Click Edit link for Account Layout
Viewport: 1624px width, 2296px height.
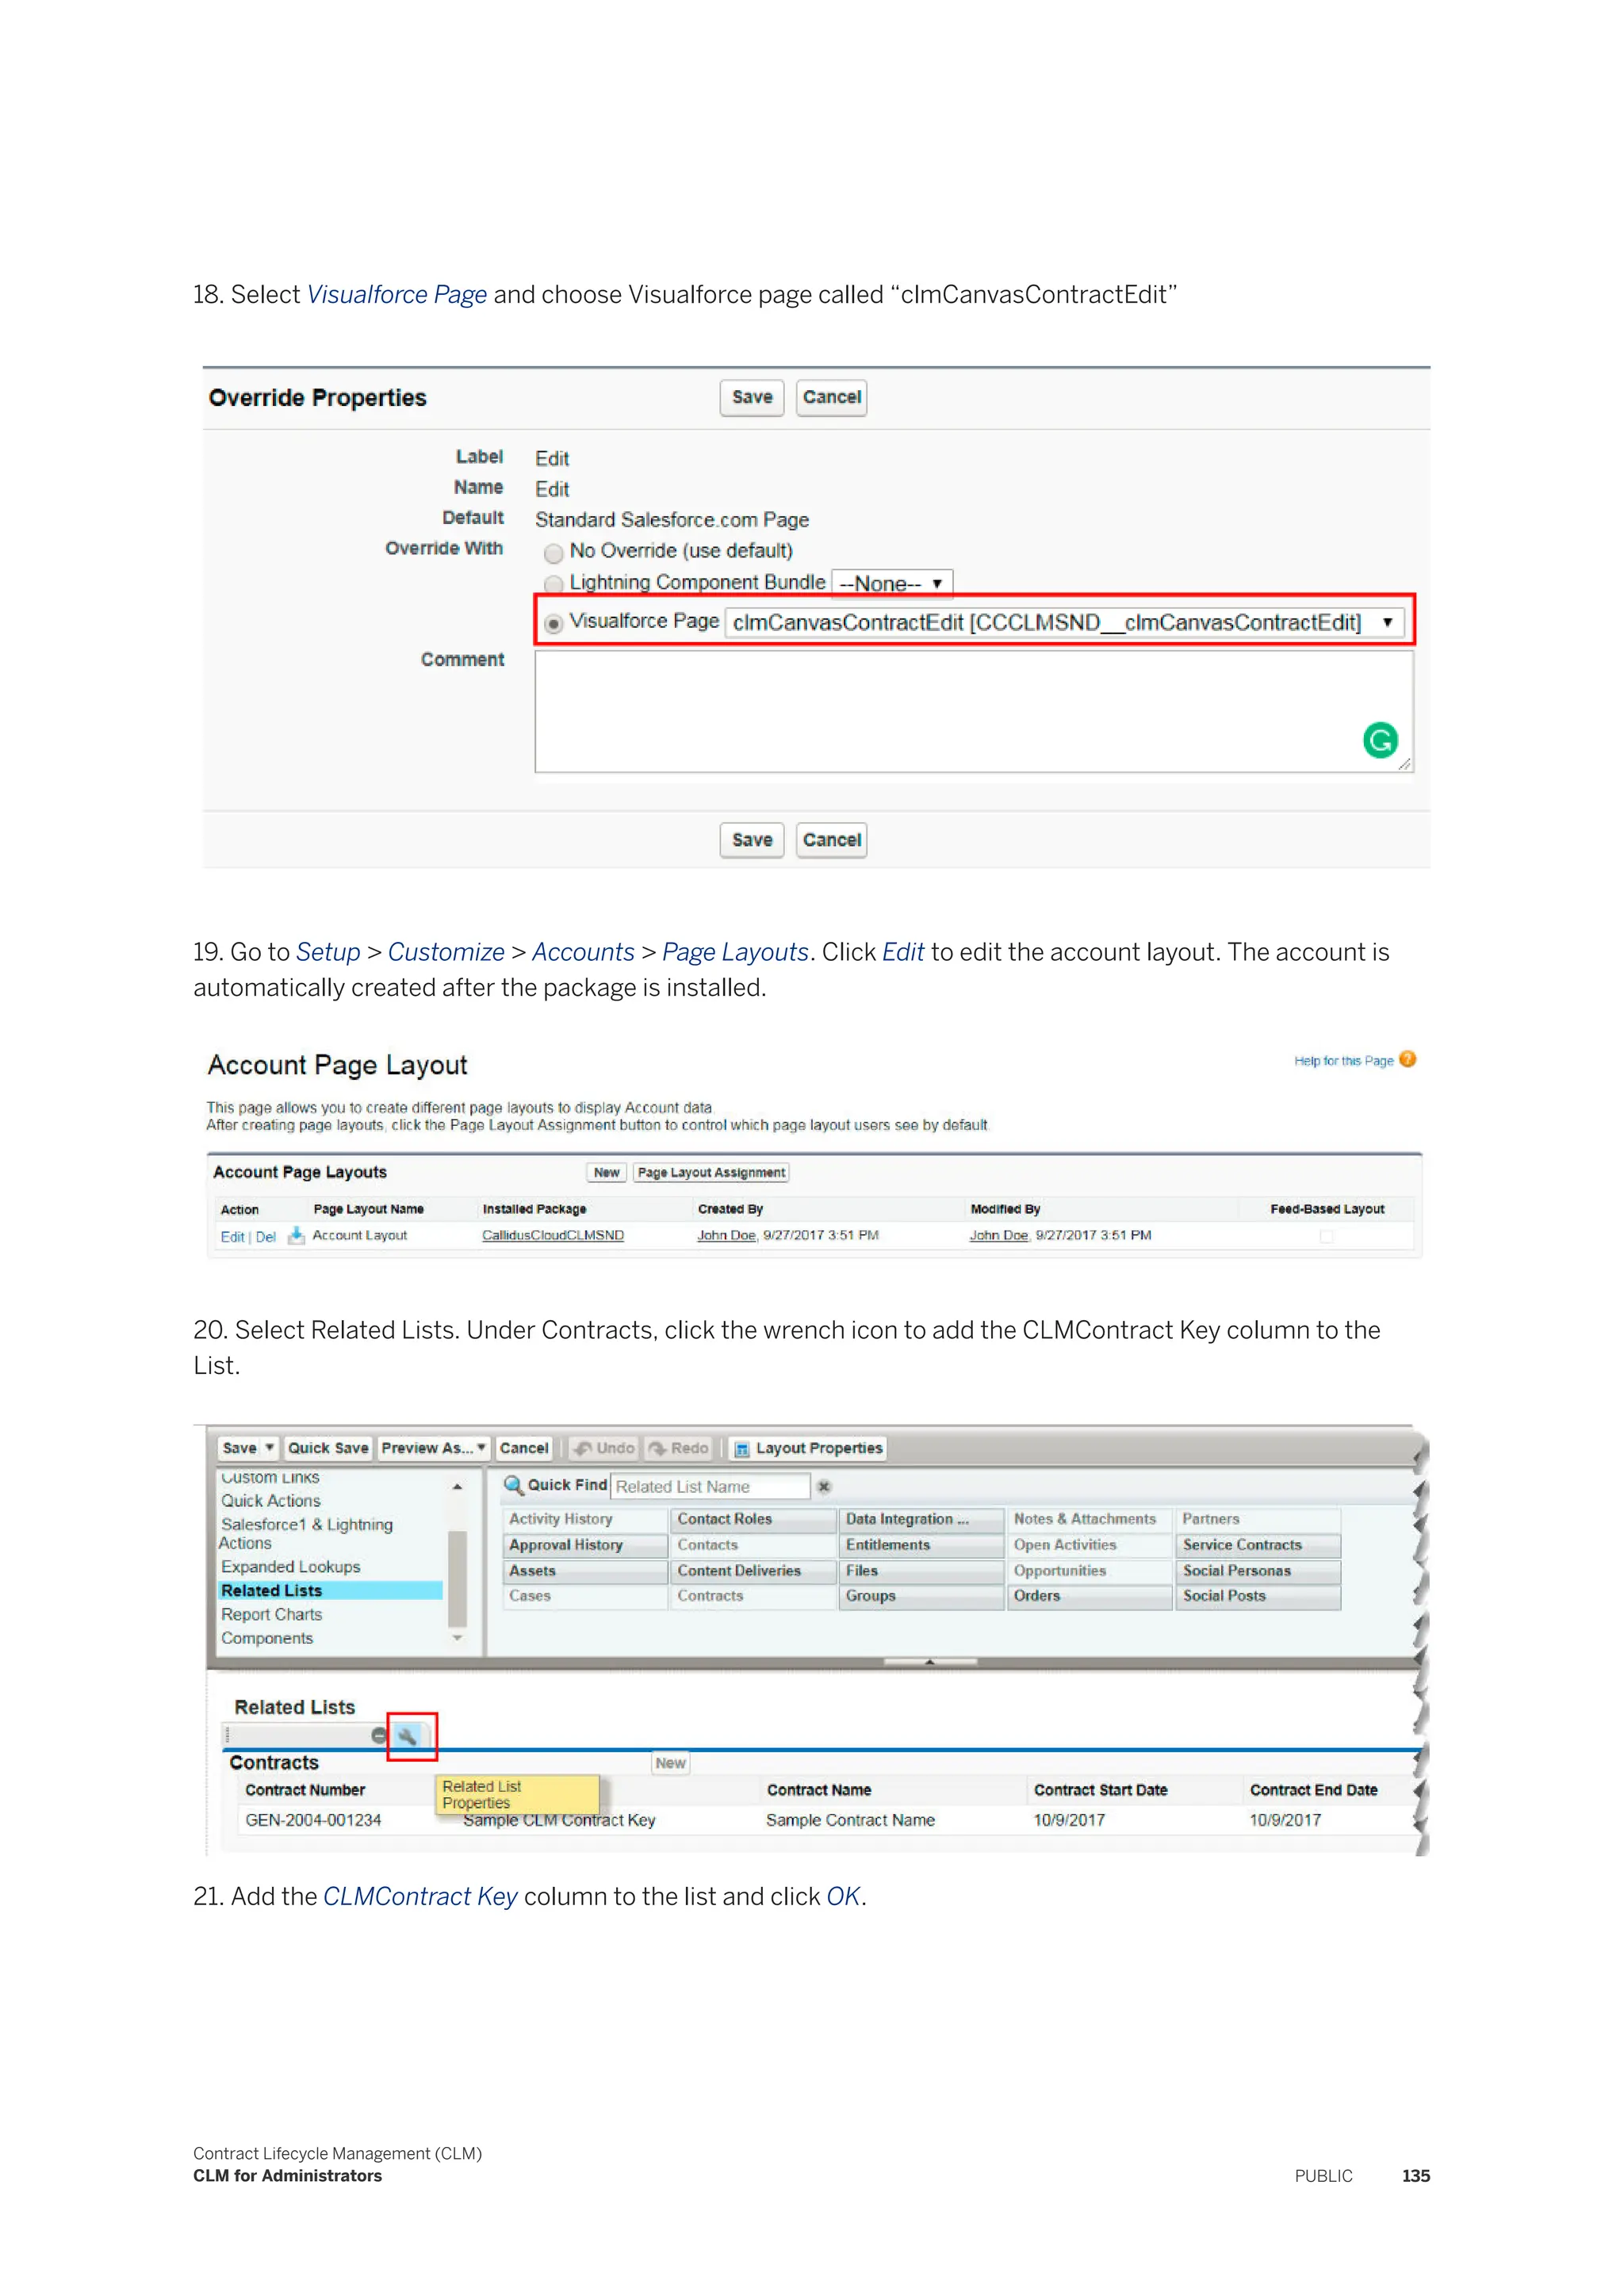(232, 1237)
